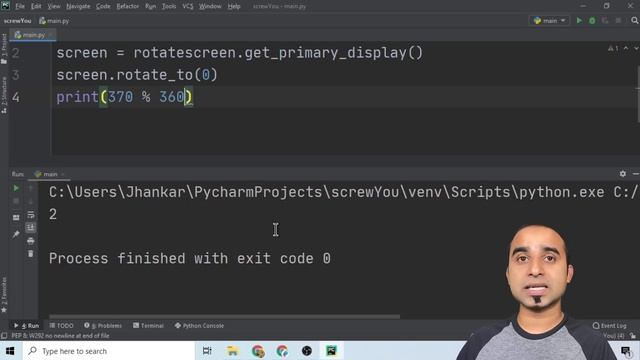Place cursor on line 2 get_primary_display code
This screenshot has width=640, height=360.
(240, 53)
